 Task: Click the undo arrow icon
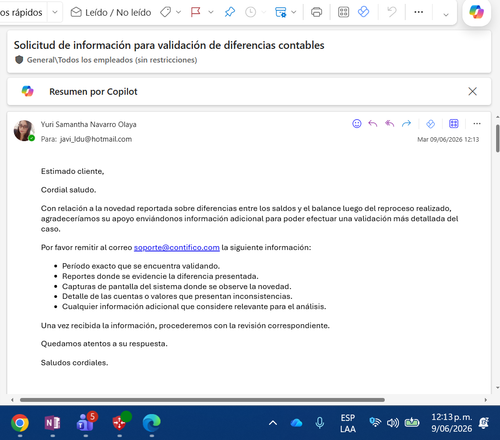[x=392, y=12]
